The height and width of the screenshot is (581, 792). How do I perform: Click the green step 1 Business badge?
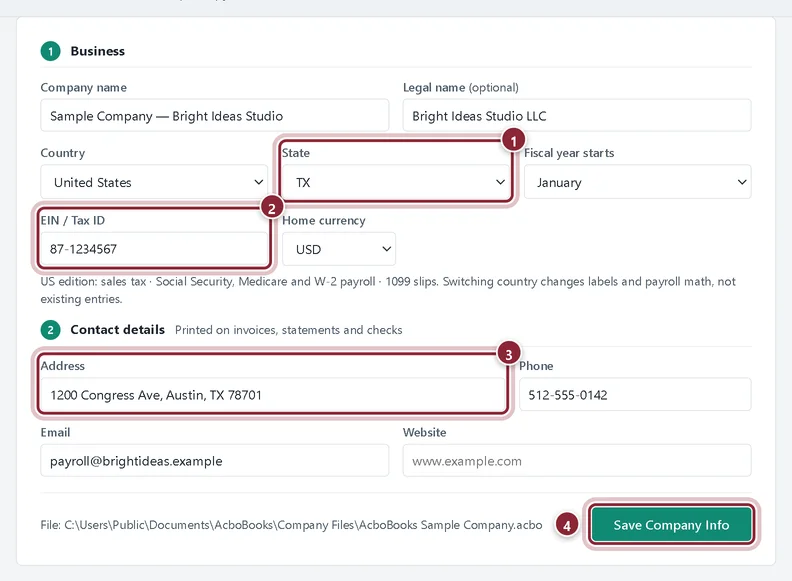point(51,51)
